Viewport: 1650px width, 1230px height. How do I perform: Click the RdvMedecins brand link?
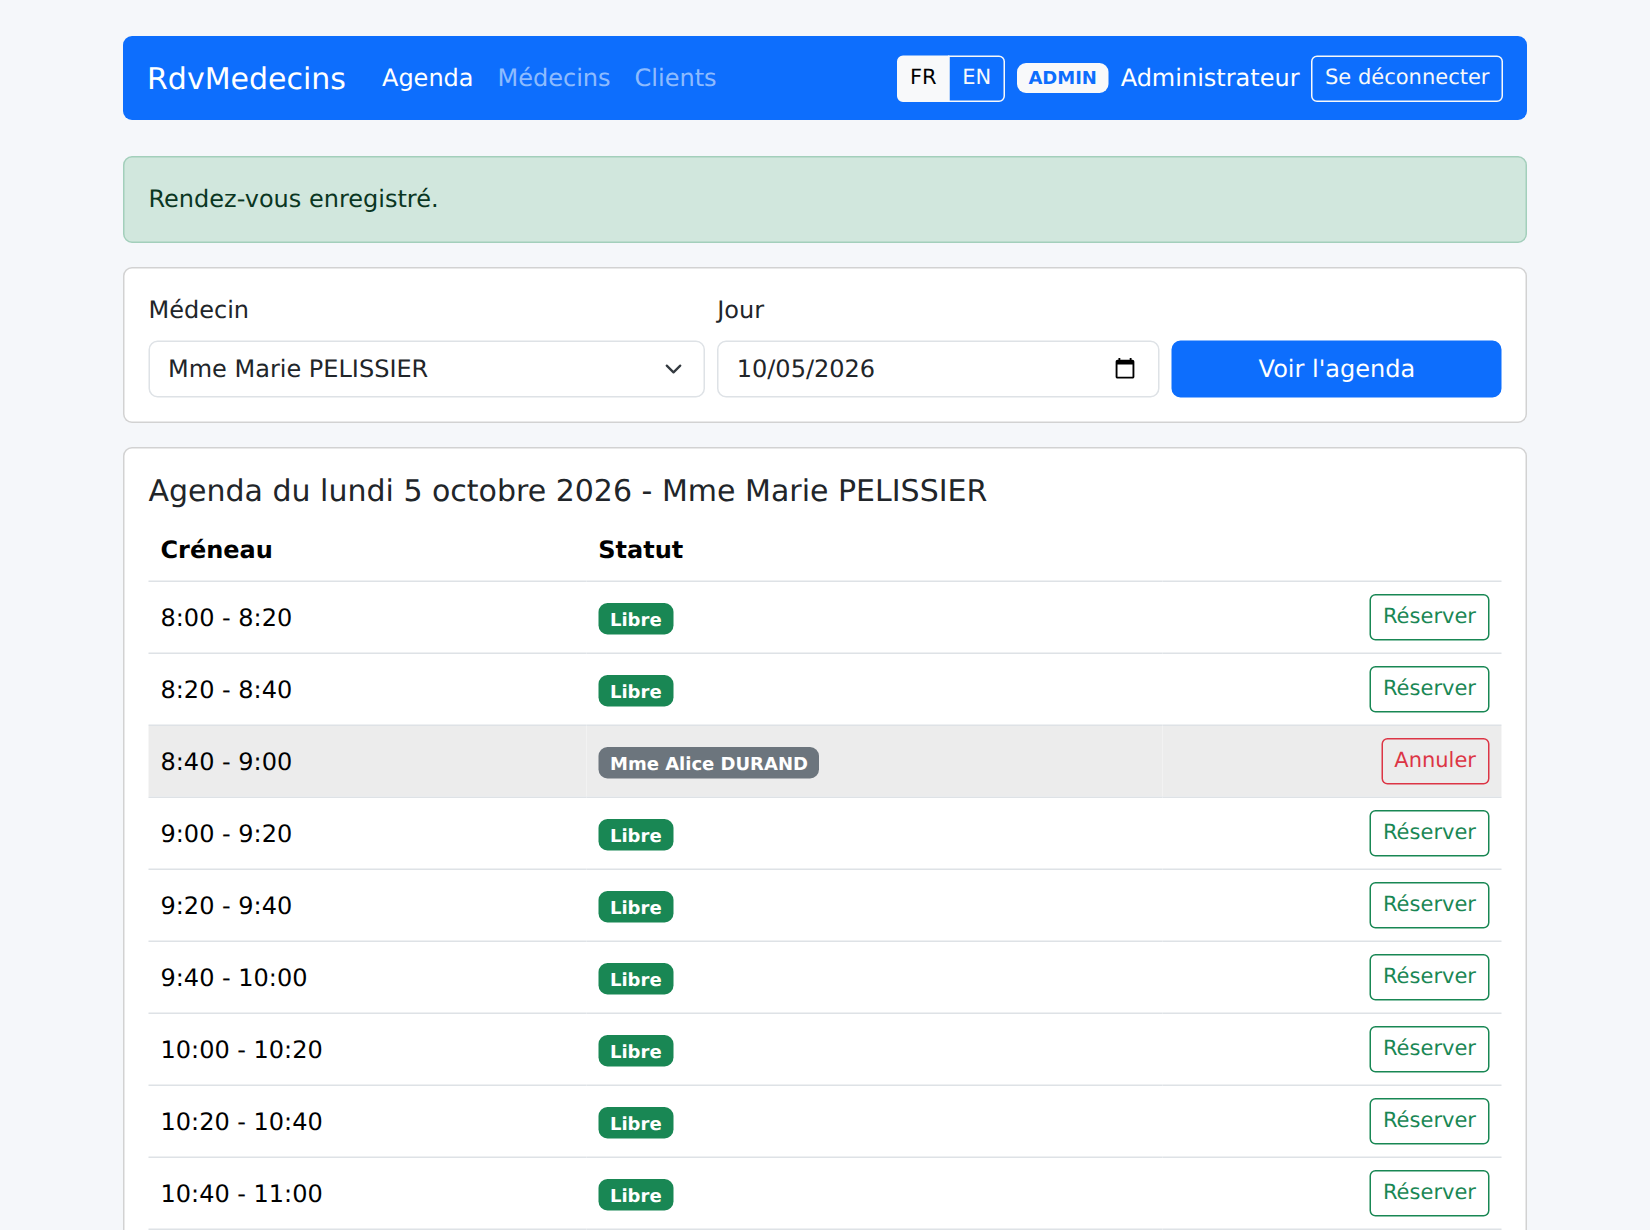click(x=247, y=78)
